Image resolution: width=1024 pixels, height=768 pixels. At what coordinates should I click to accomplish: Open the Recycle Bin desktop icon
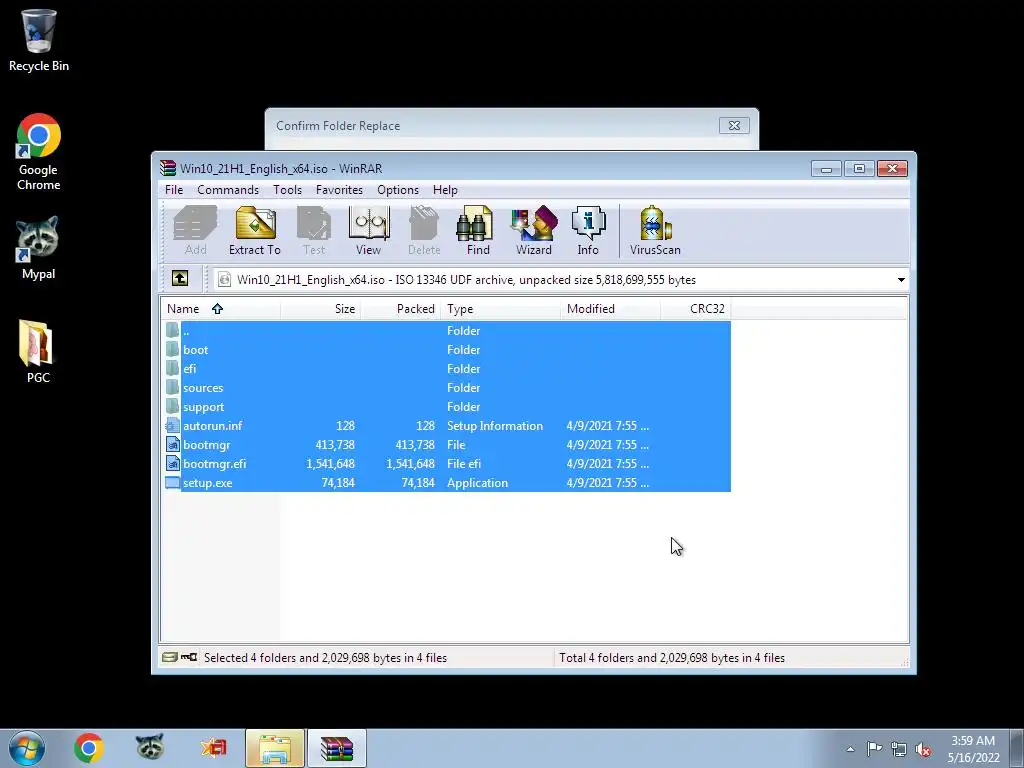(39, 40)
